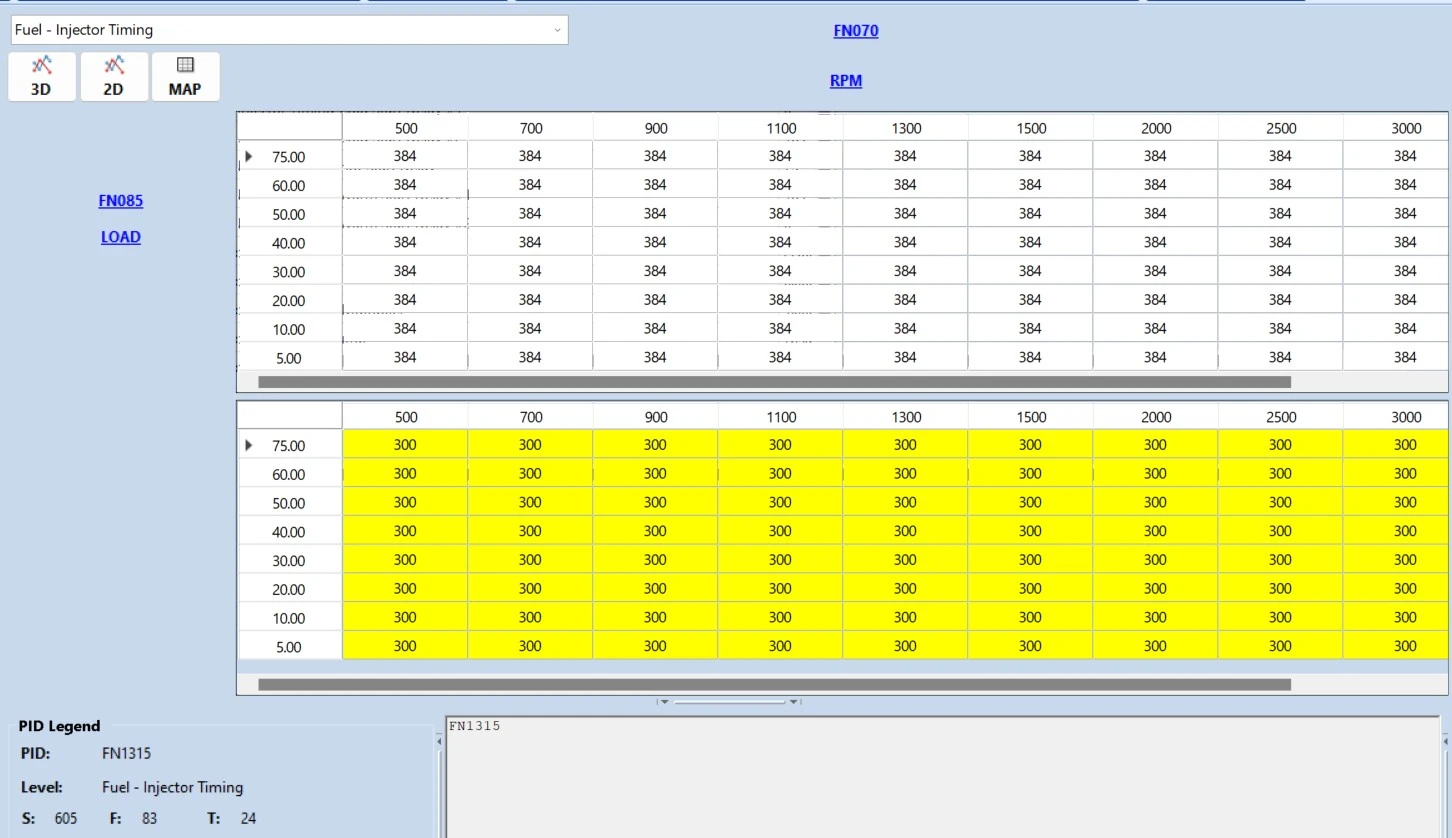Open the FN070 link
Image resolution: width=1452 pixels, height=838 pixels.
click(856, 31)
